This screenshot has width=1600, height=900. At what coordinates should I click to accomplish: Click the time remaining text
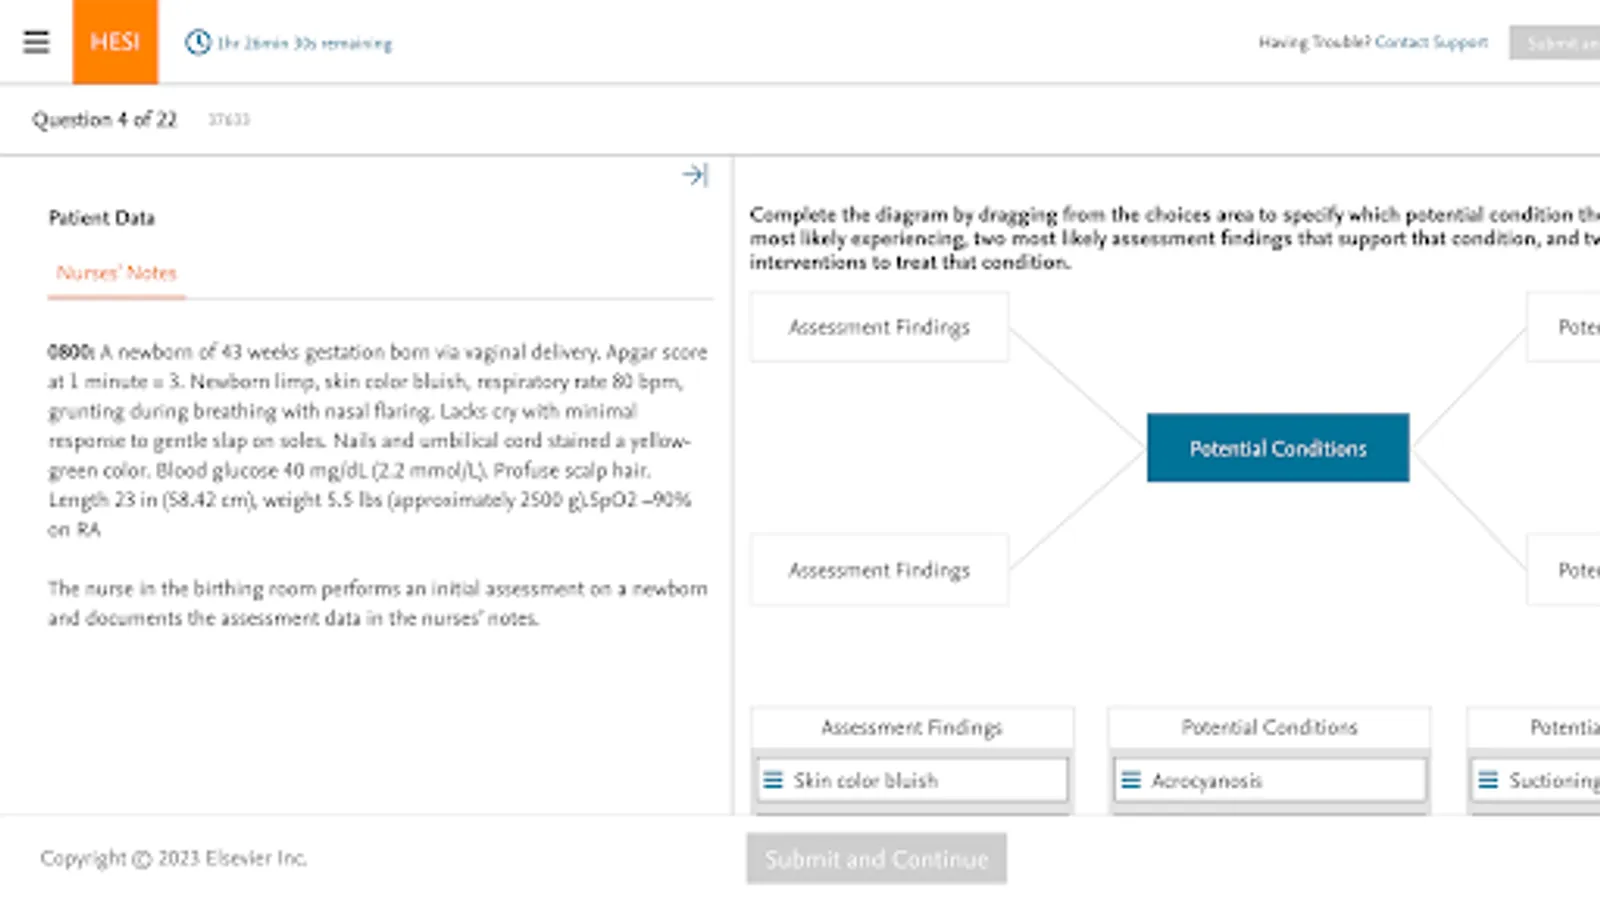[305, 44]
